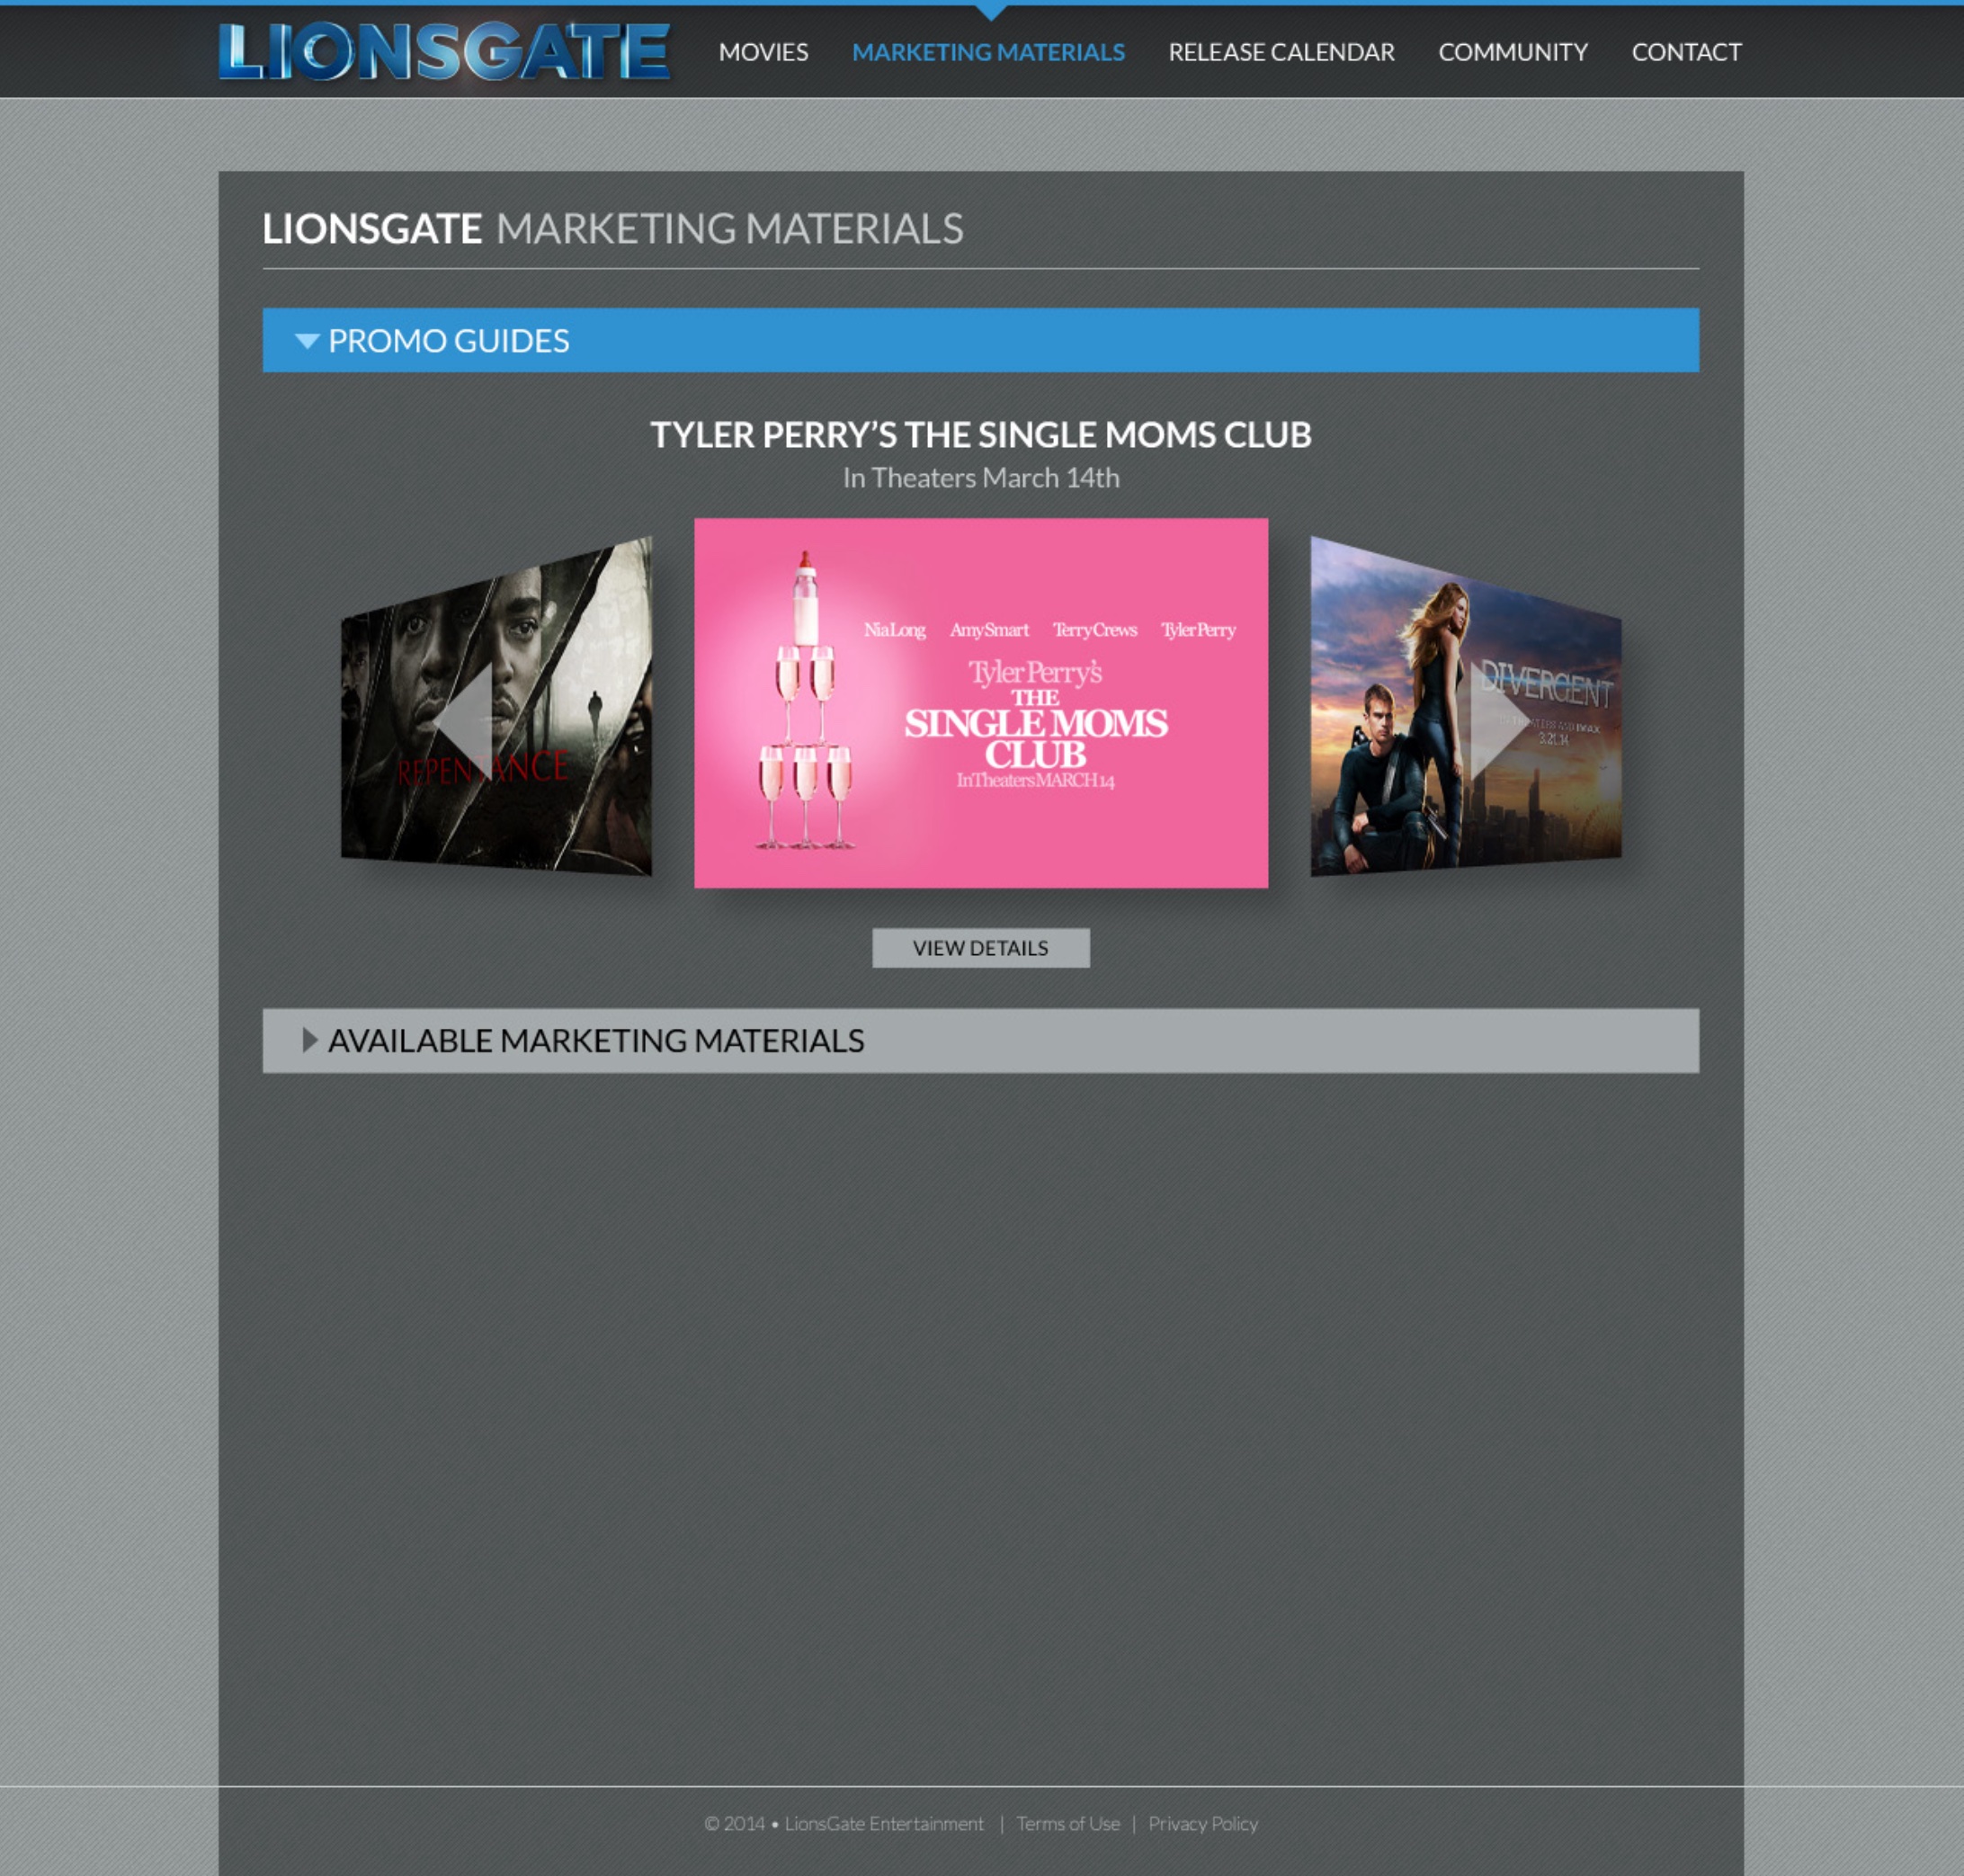Click the Lionsgate logo
1964x1876 pixels.
pos(444,51)
